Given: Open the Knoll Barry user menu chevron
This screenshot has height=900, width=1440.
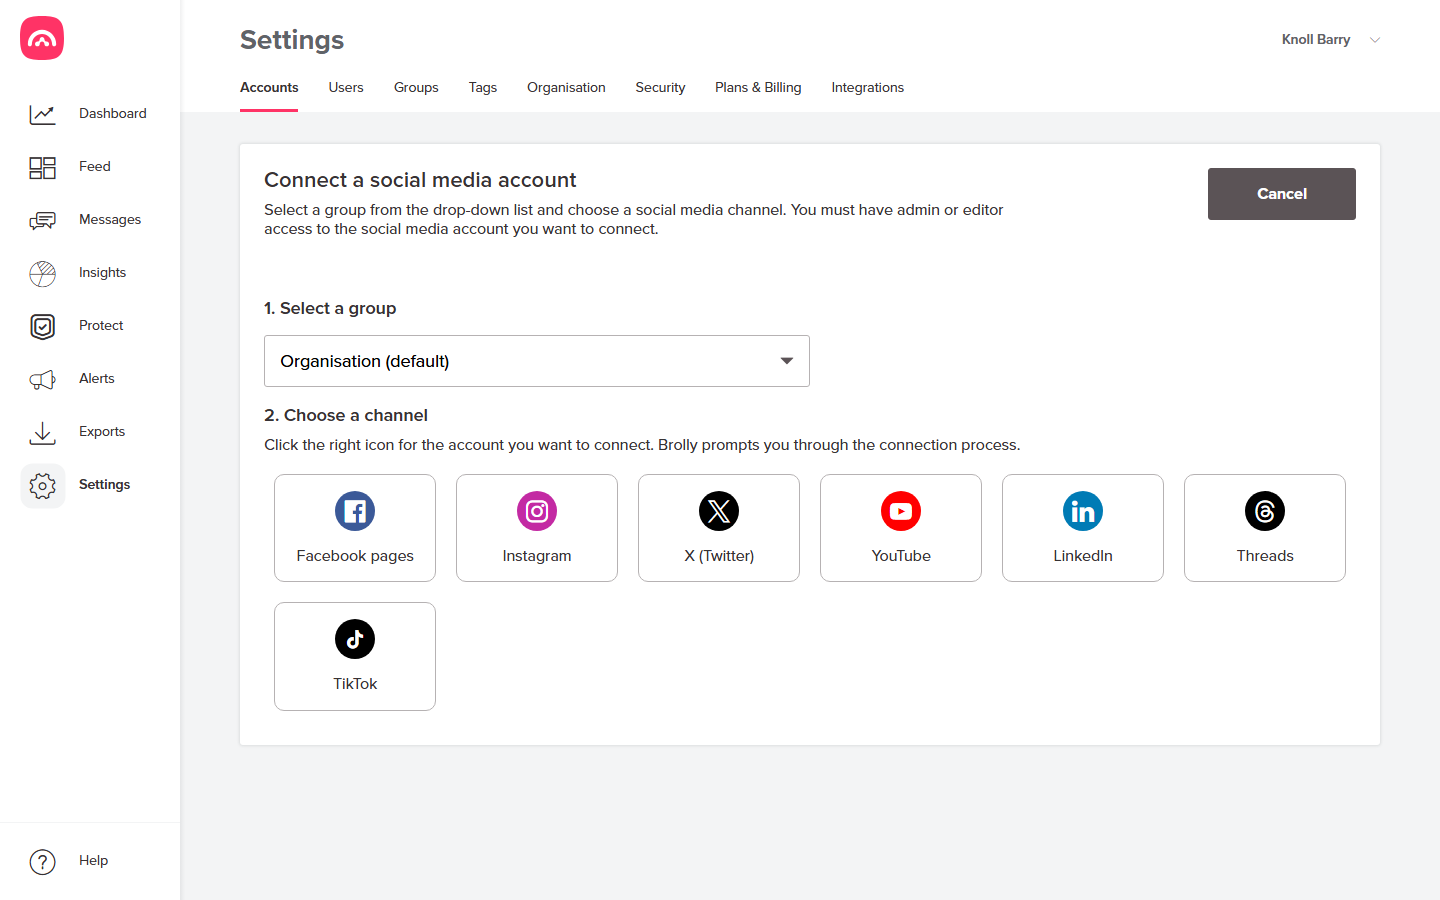Looking at the screenshot, I should 1375,40.
